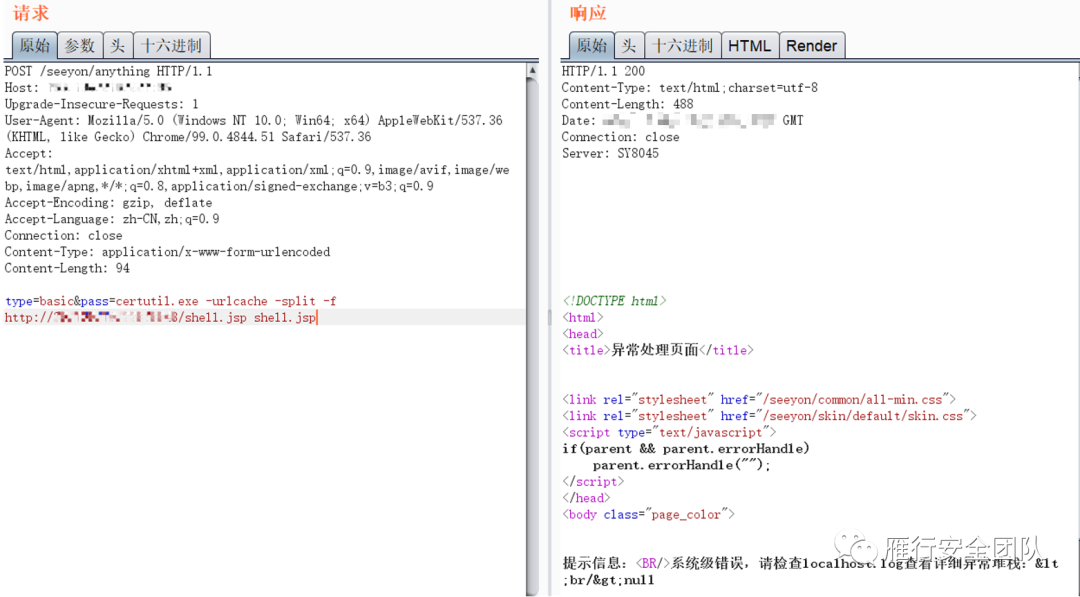Click the type=basic&pass=certutil.exe body line
This screenshot has height=597, width=1080.
pyautogui.click(x=171, y=301)
